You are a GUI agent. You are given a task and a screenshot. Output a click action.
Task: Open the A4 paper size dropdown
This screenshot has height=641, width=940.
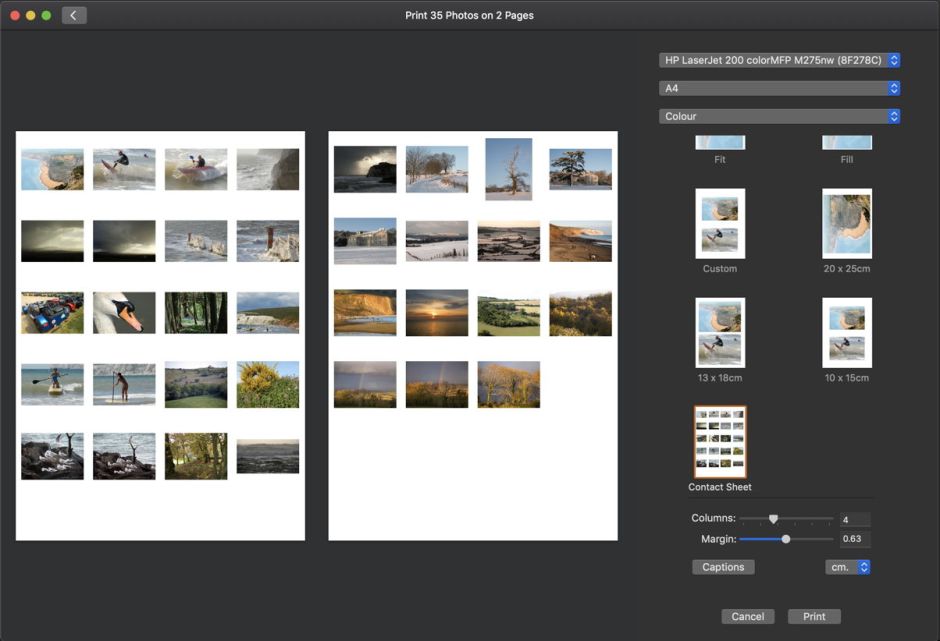779,88
